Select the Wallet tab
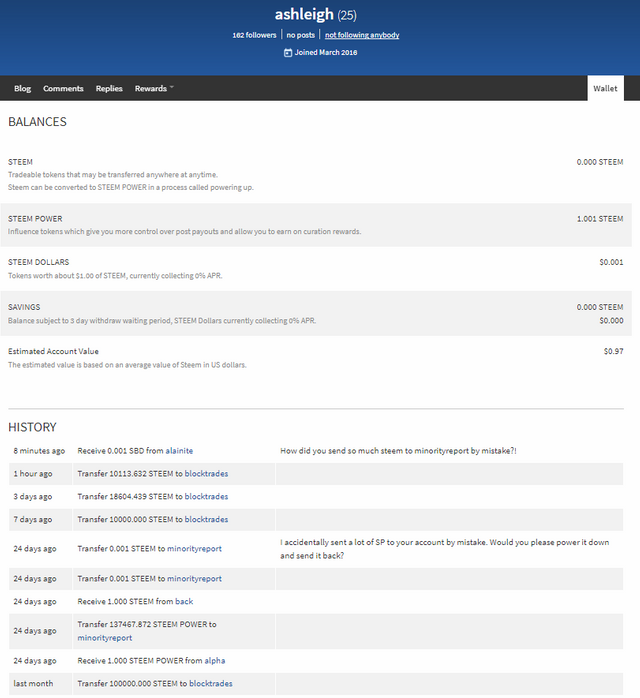The height and width of the screenshot is (698, 640). (605, 88)
